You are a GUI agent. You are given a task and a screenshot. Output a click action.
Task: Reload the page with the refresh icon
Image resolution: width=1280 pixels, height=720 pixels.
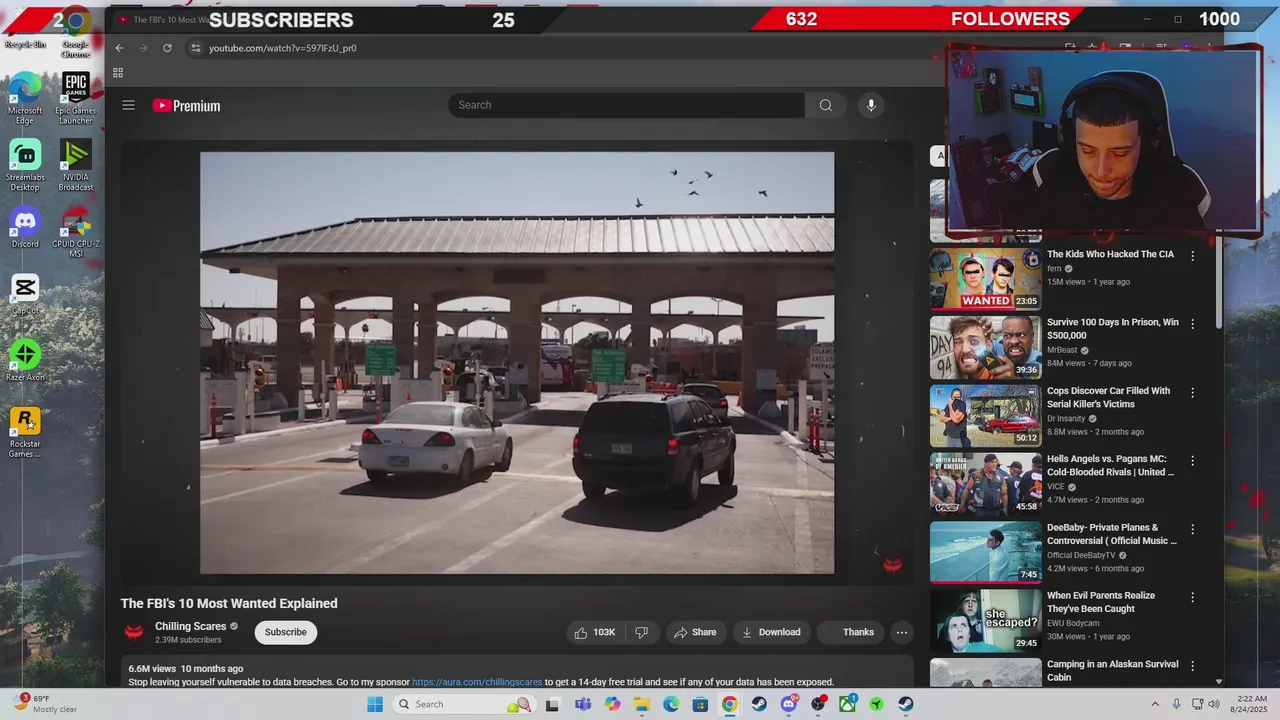[167, 48]
